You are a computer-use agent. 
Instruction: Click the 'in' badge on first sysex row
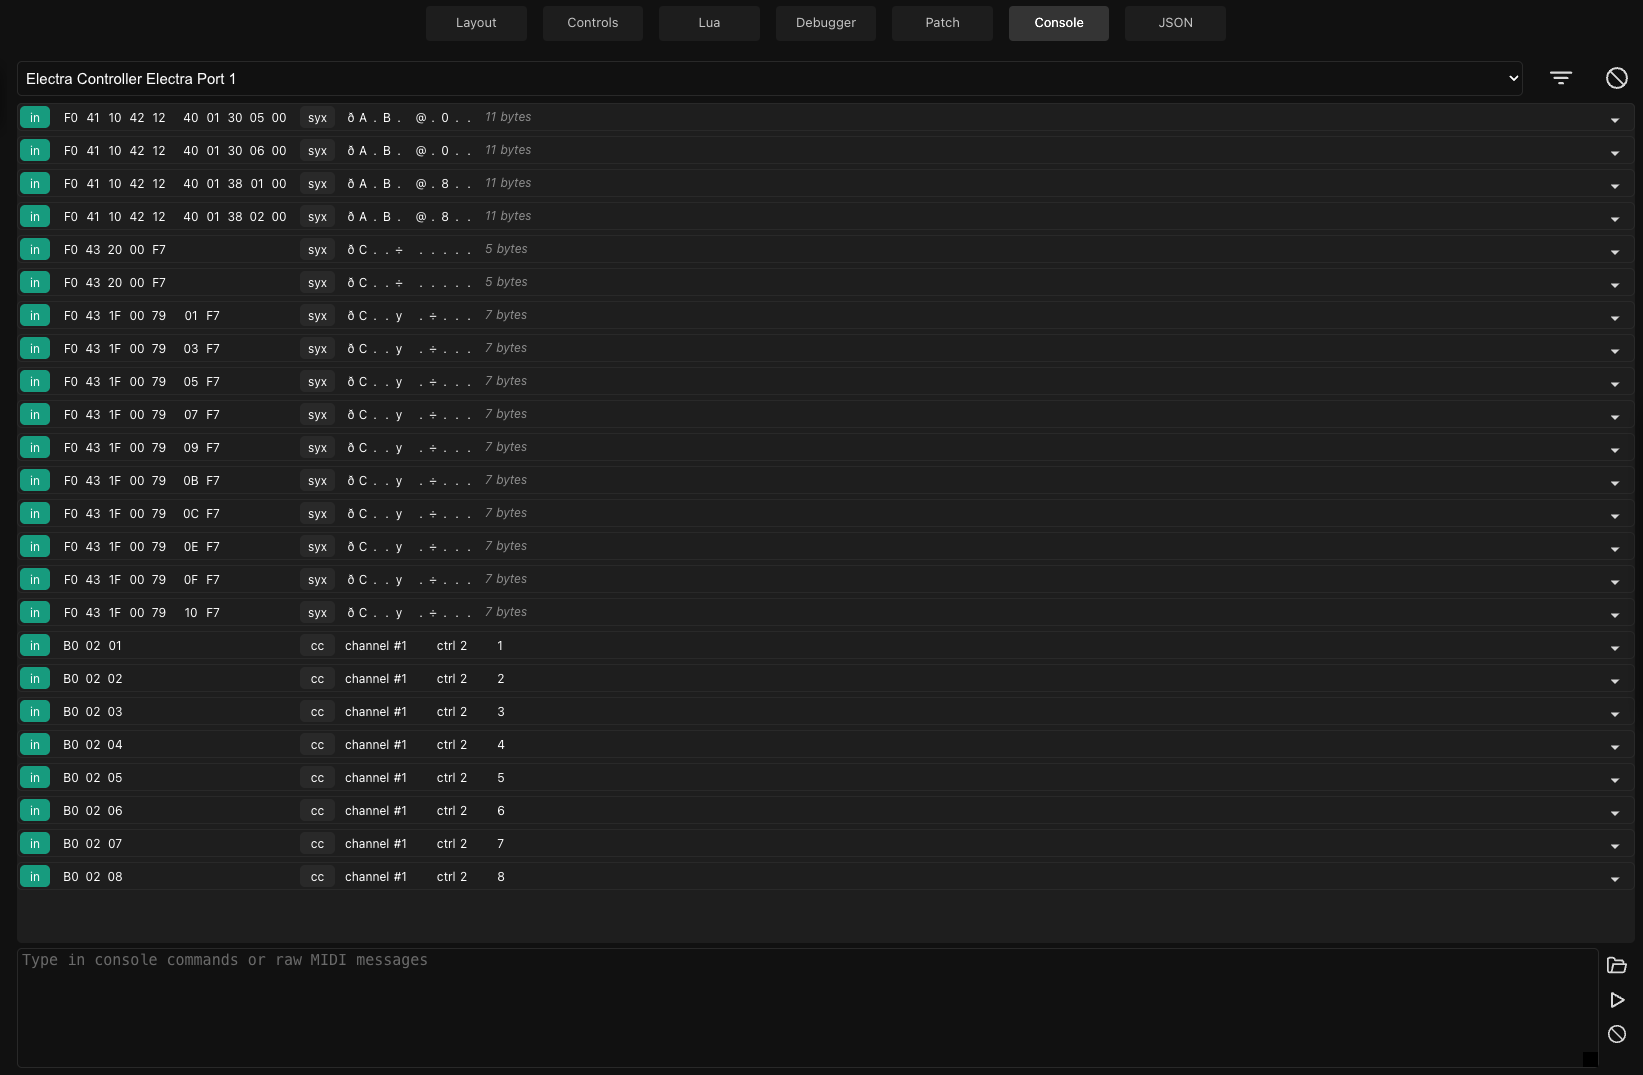[35, 118]
